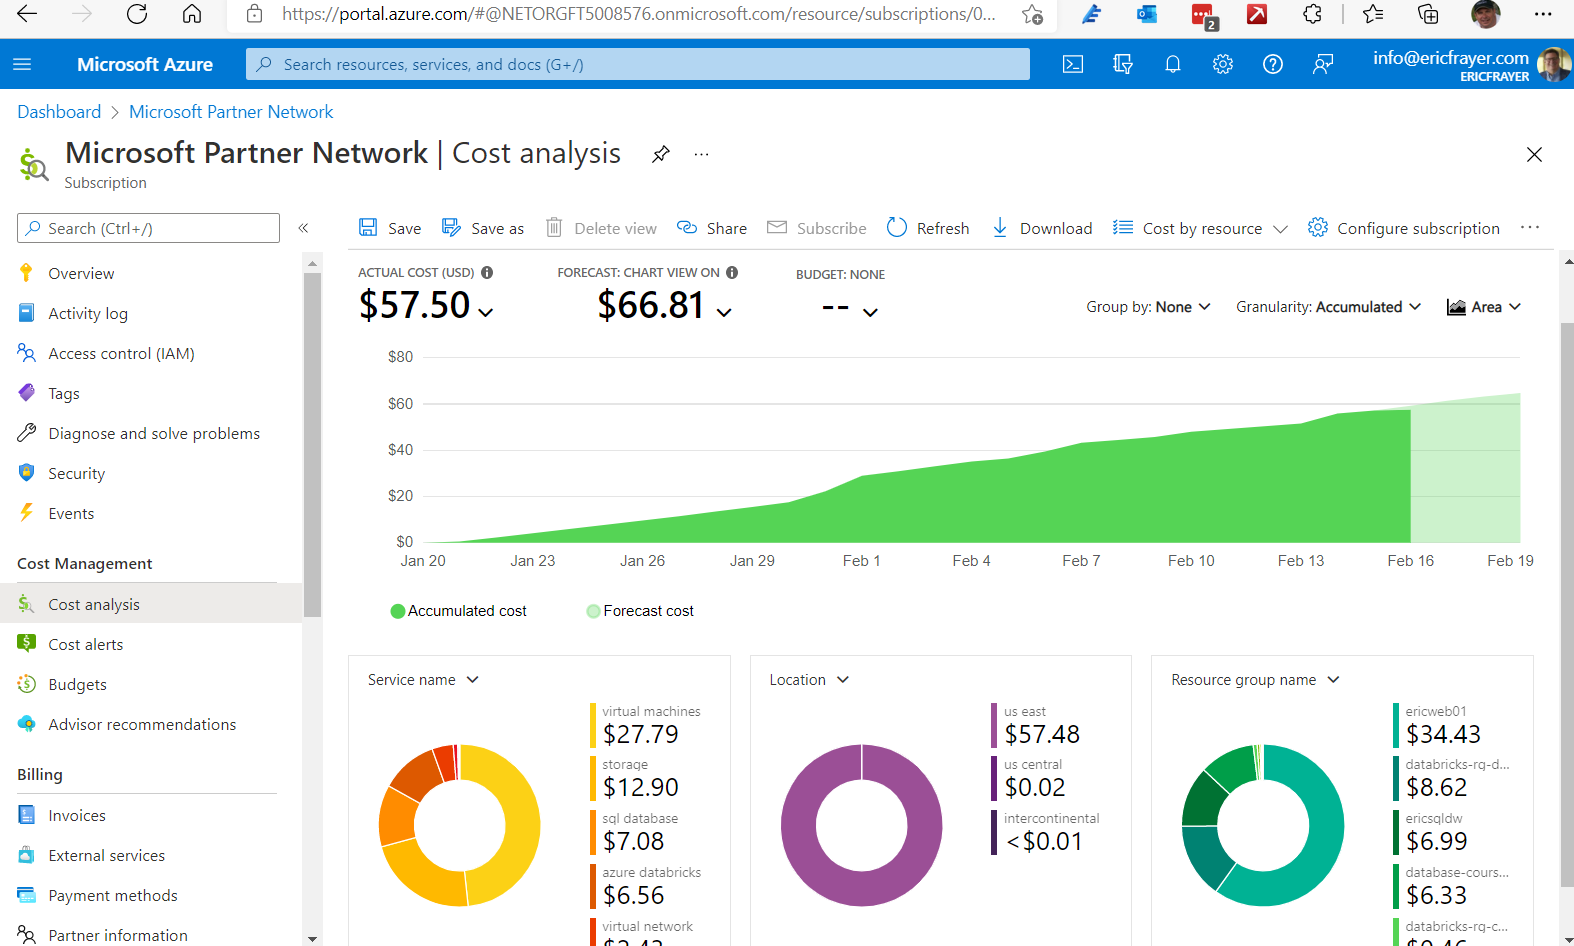This screenshot has height=946, width=1574.
Task: Open Overview in the left menu
Action: (81, 273)
